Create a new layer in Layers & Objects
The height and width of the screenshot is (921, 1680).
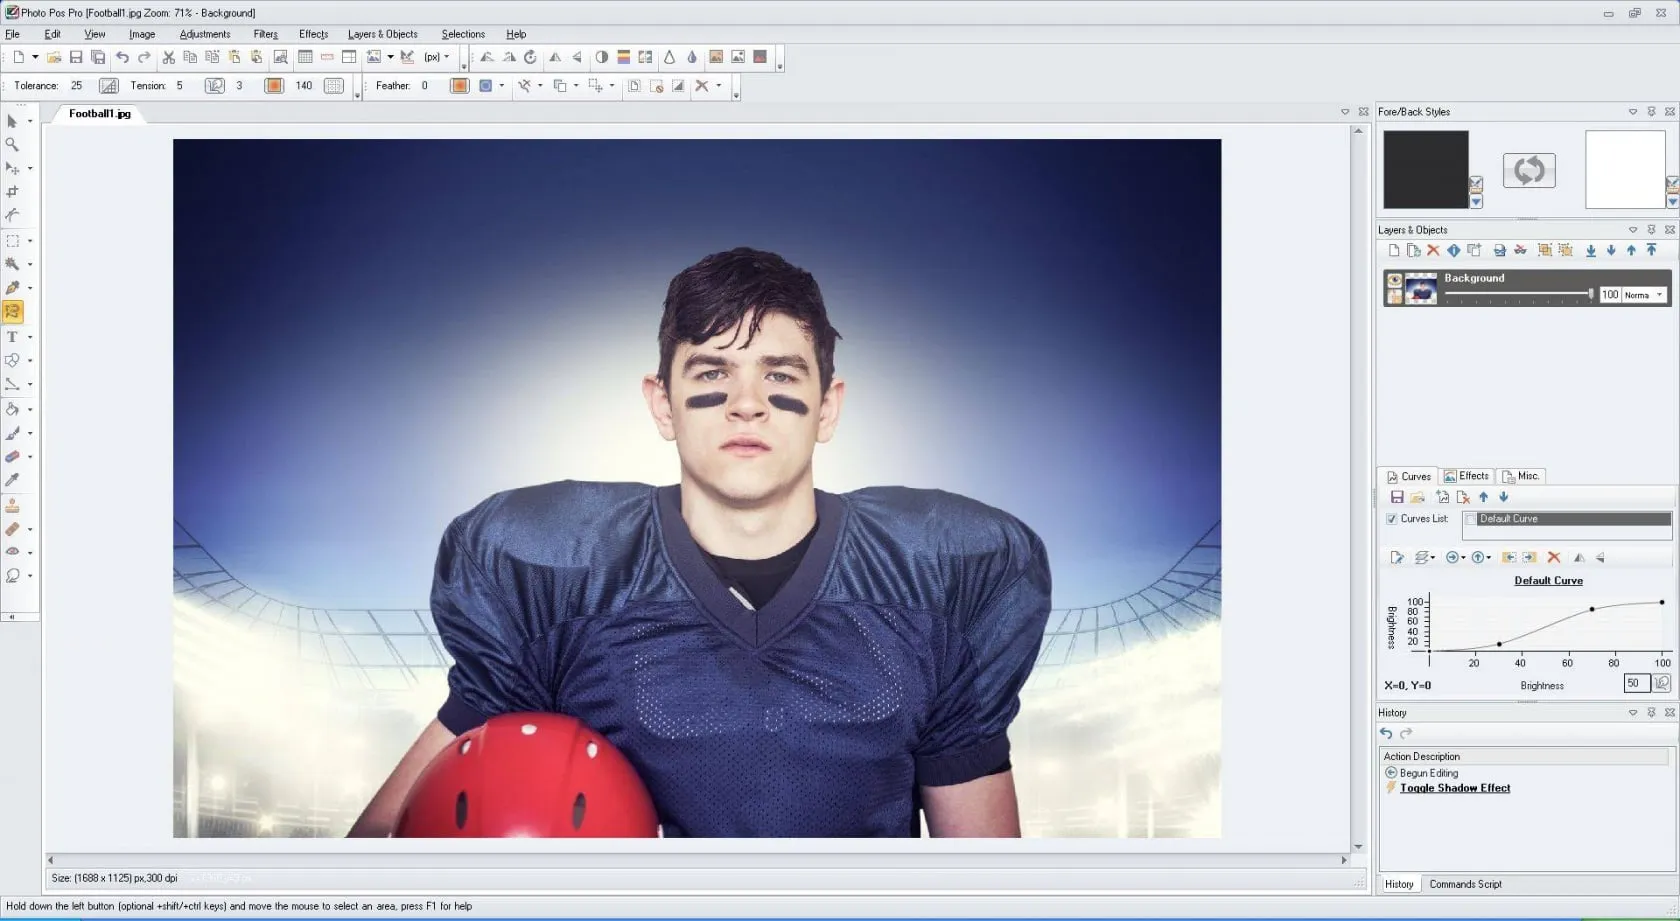click(x=1394, y=250)
